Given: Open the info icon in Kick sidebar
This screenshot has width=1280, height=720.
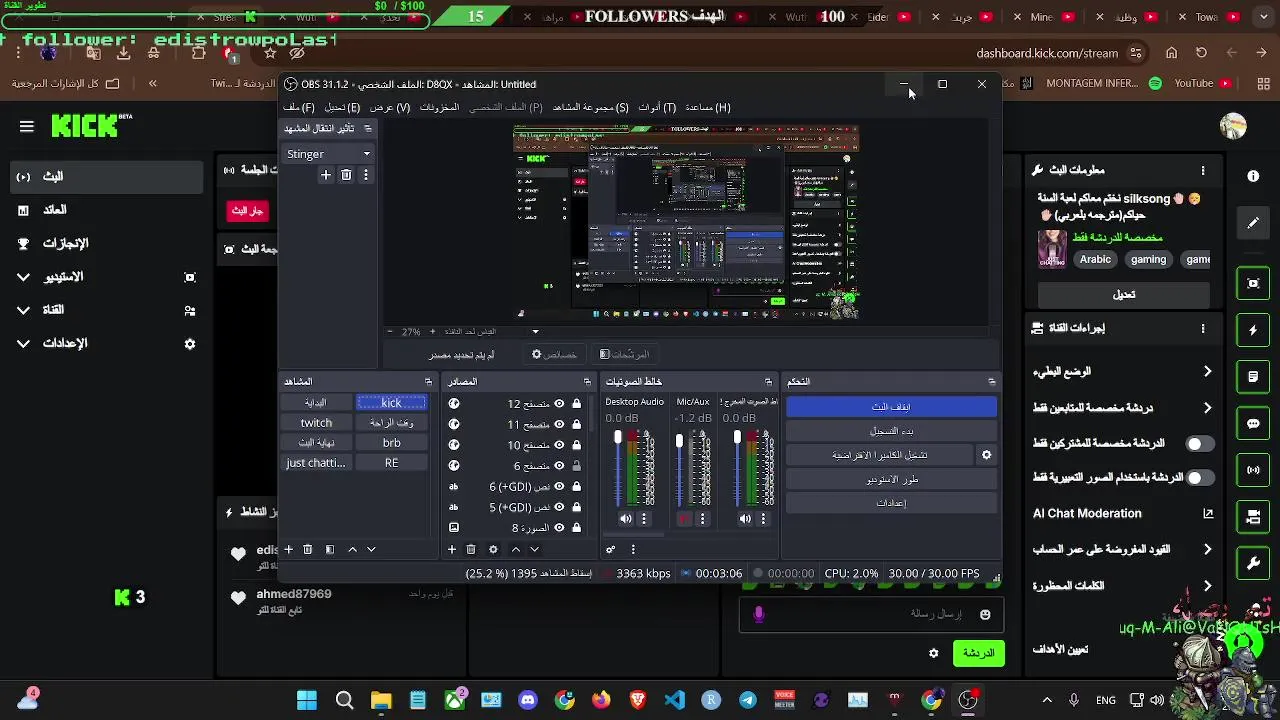Looking at the screenshot, I should click(x=1253, y=176).
